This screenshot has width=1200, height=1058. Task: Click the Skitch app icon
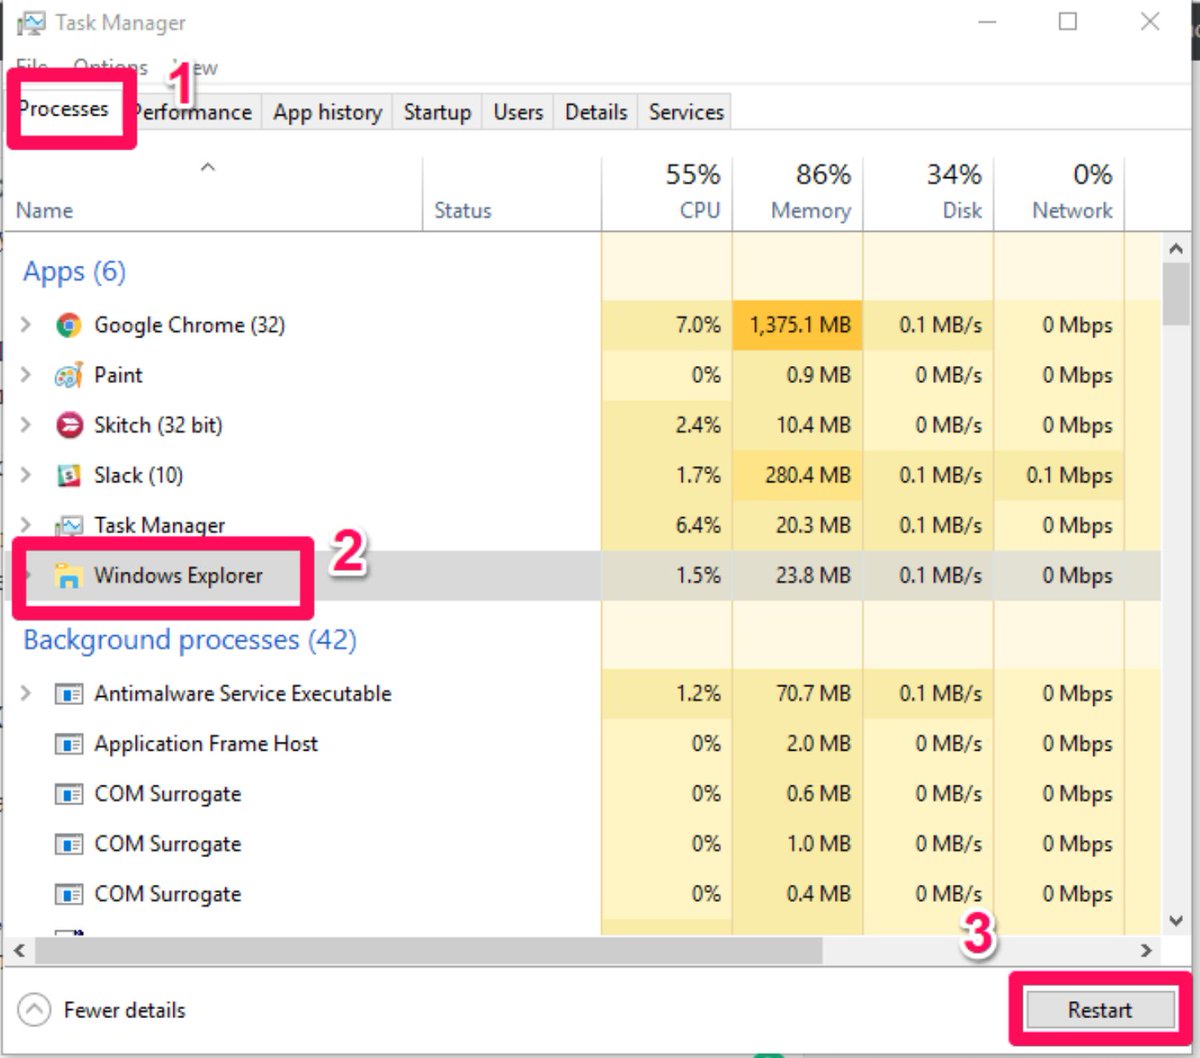click(68, 425)
